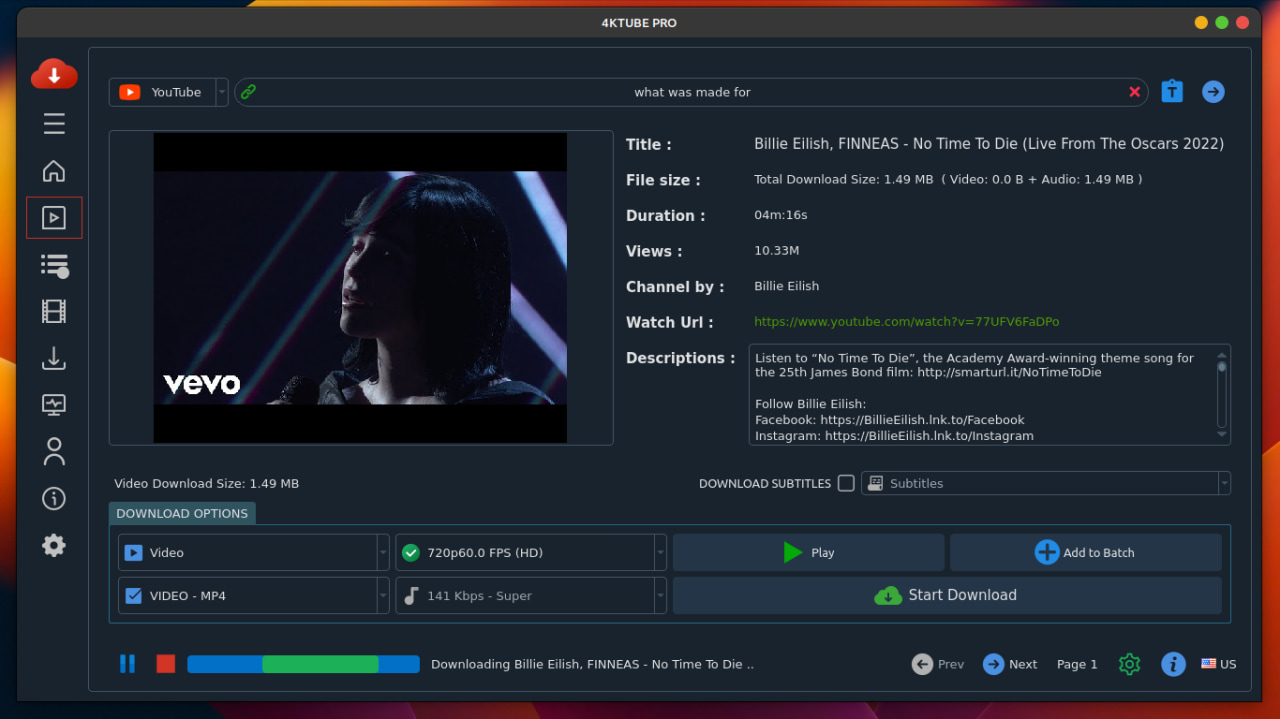
Task: Click the blue go arrow button
Action: [1213, 92]
